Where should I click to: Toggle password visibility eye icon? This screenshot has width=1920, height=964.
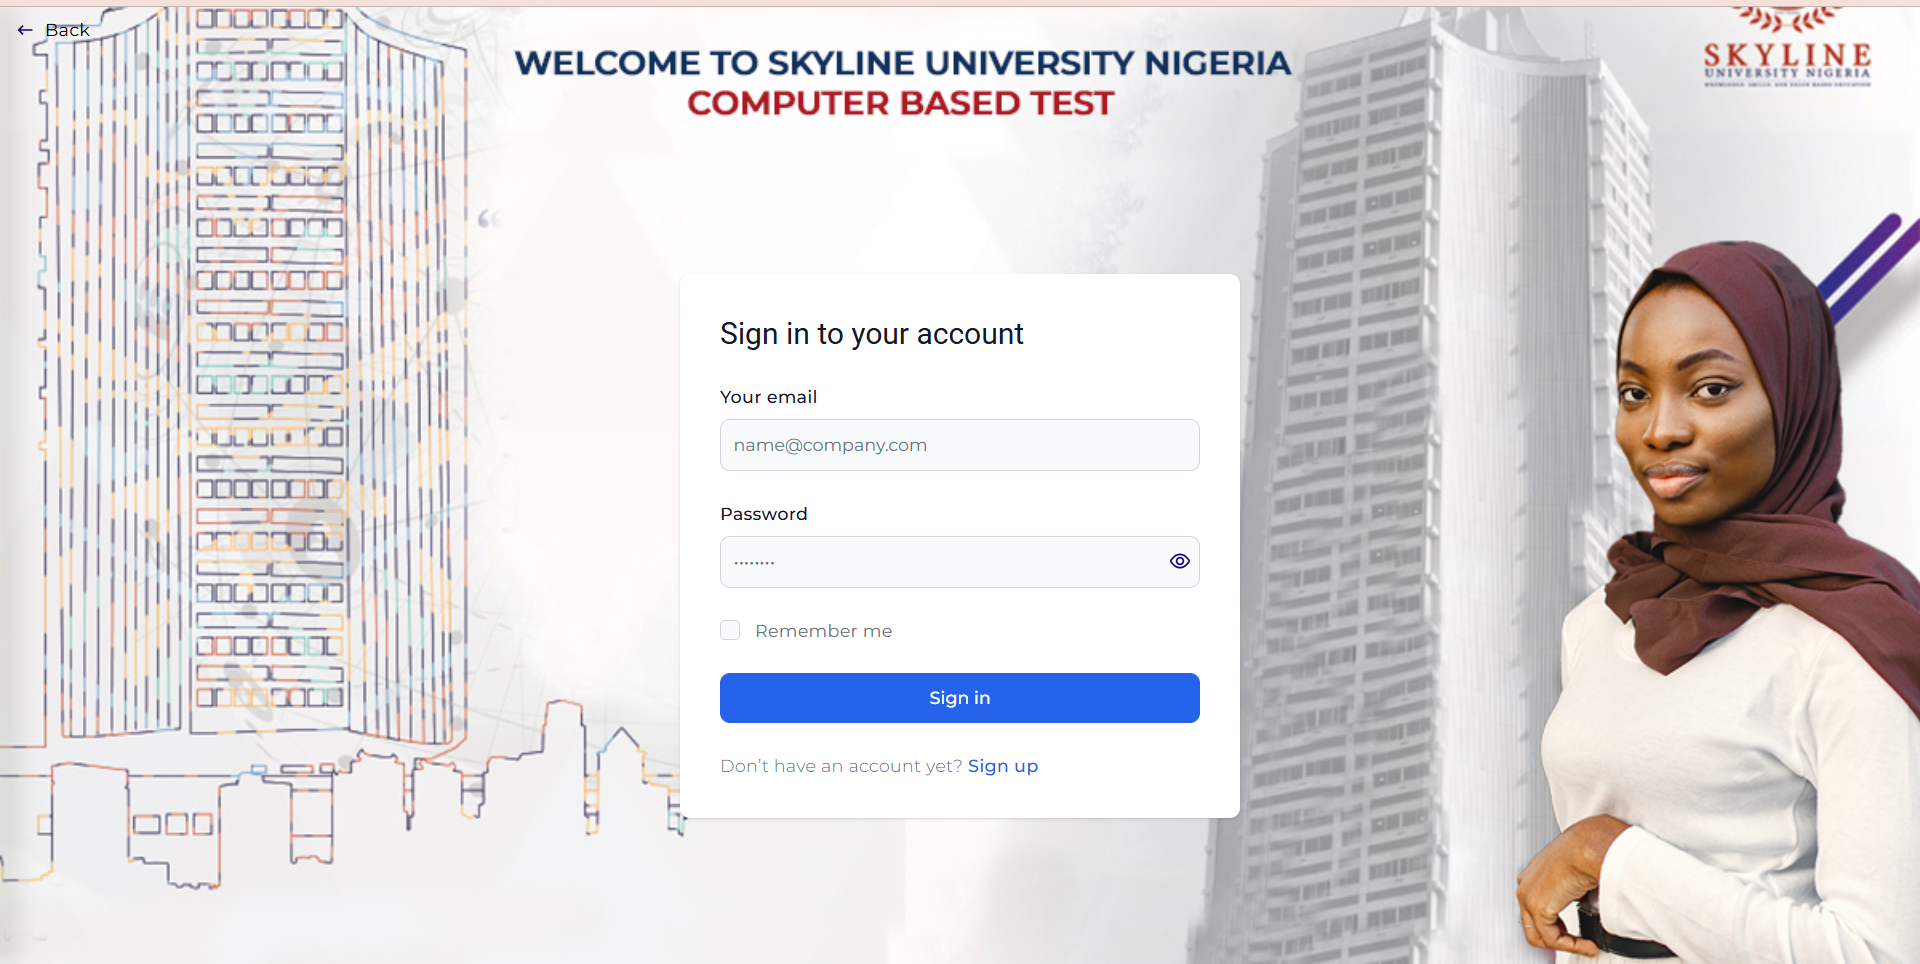1180,561
